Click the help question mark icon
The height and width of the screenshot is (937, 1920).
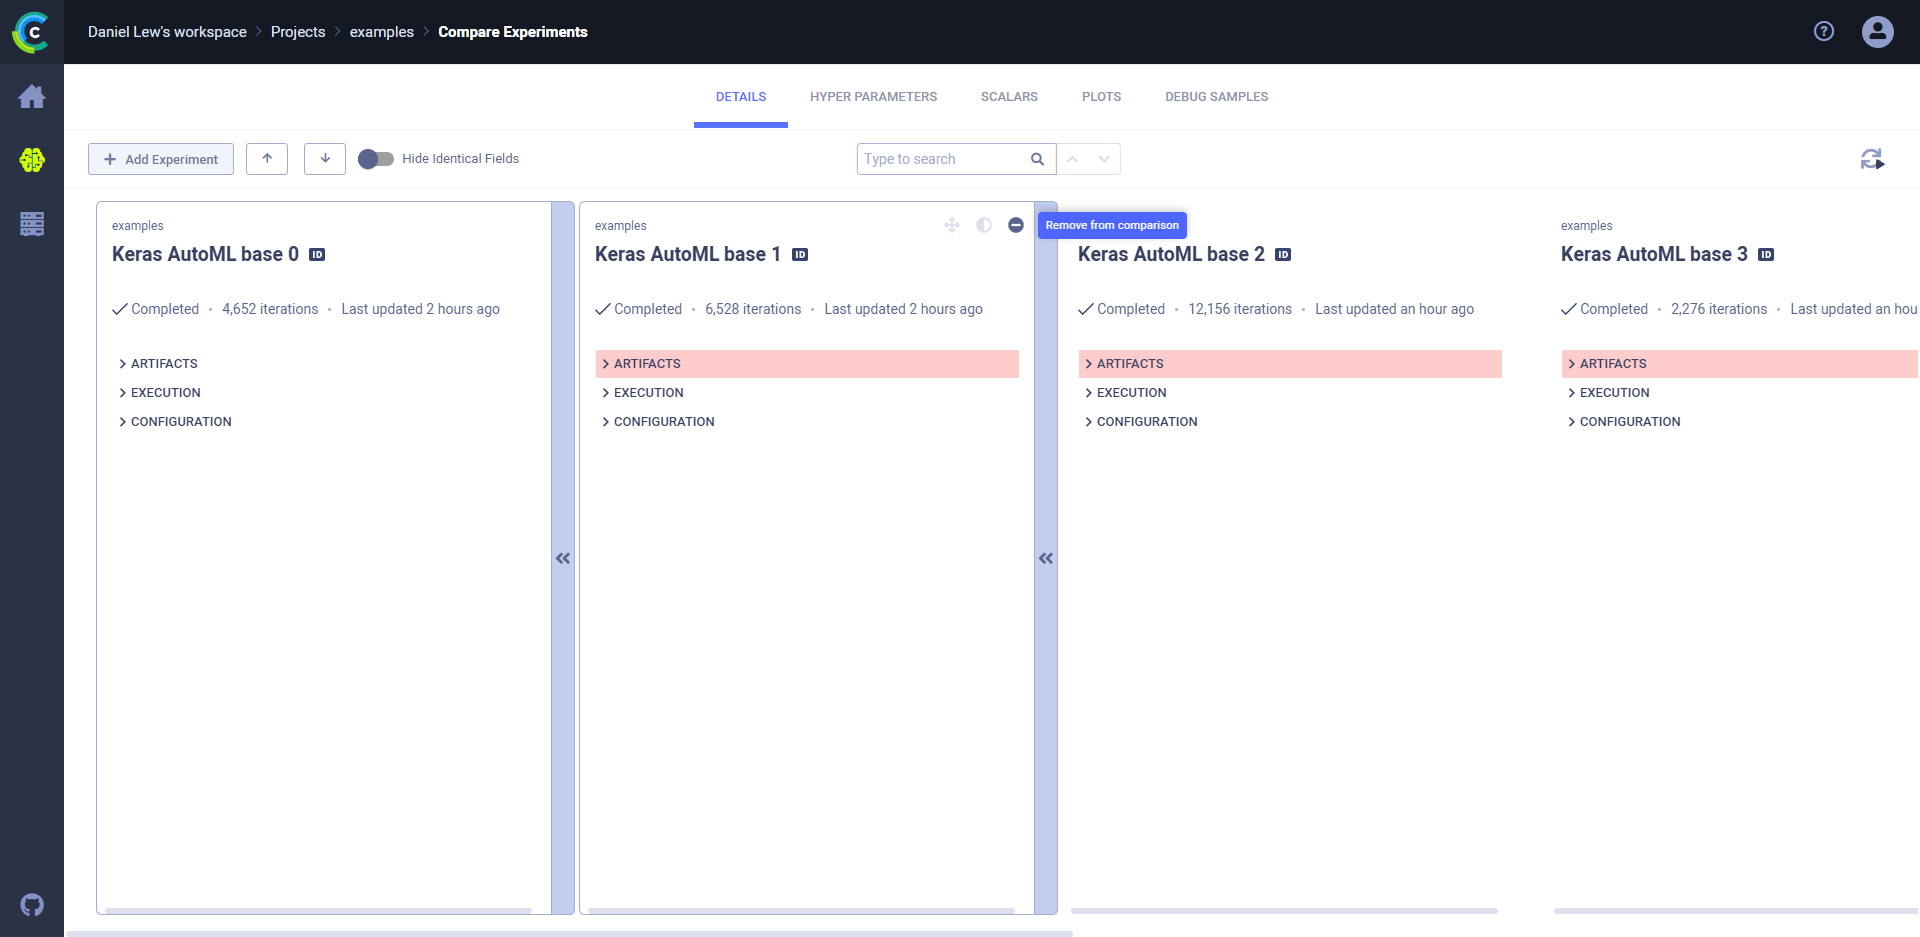1824,32
